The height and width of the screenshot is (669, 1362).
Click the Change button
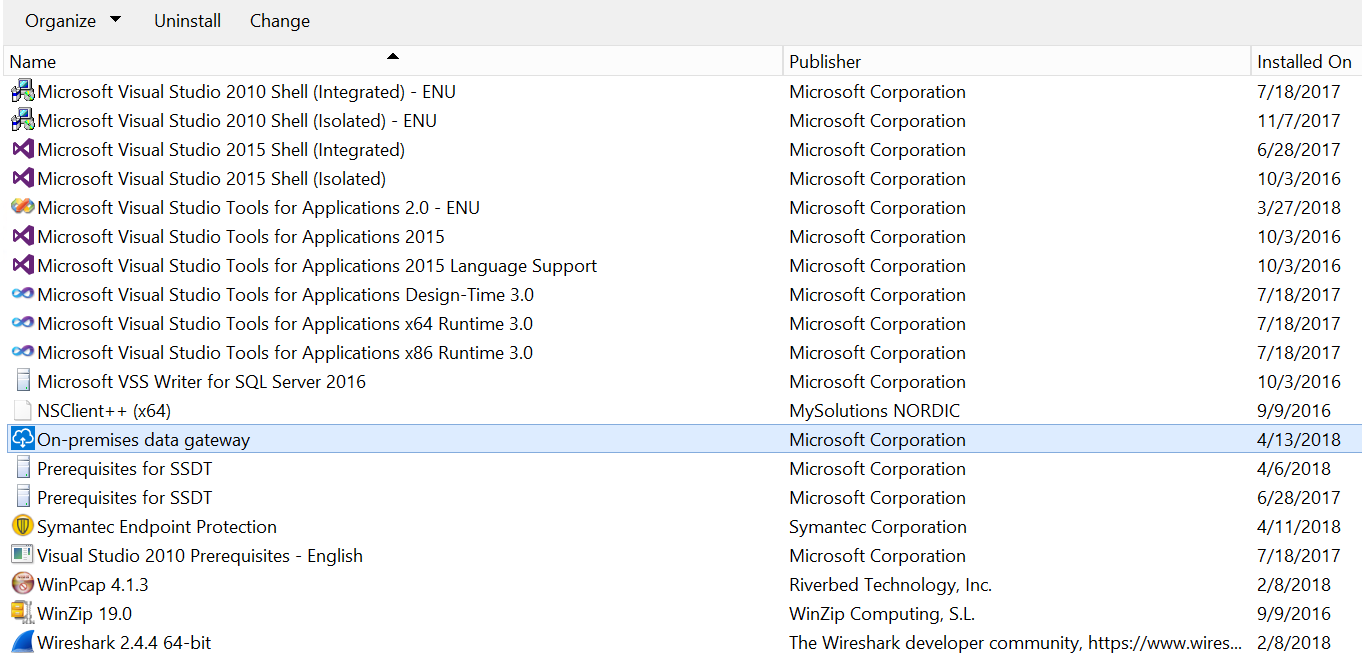pyautogui.click(x=279, y=21)
